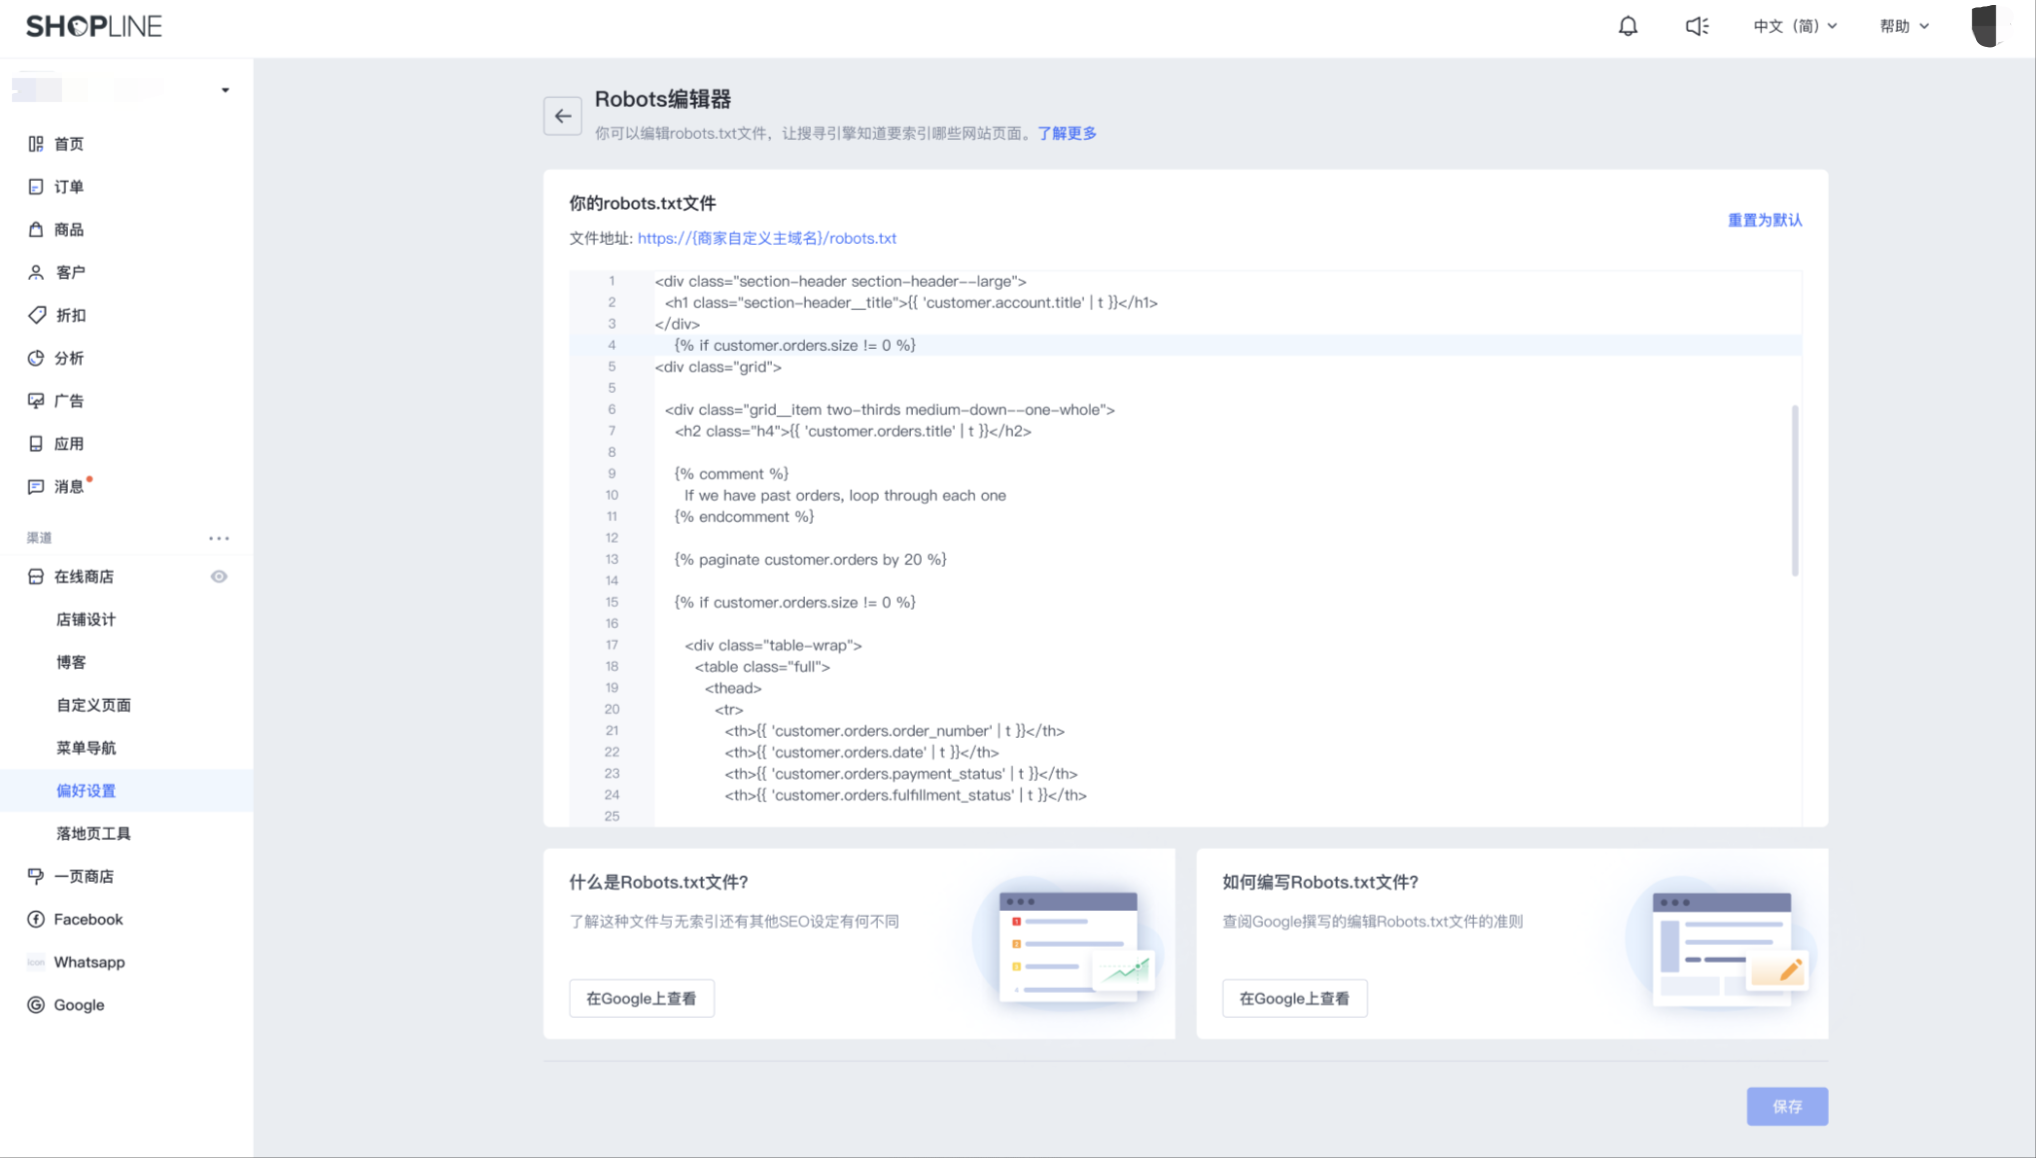2036x1158 pixels.
Task: Open channels three-dot more menu
Action: click(219, 538)
